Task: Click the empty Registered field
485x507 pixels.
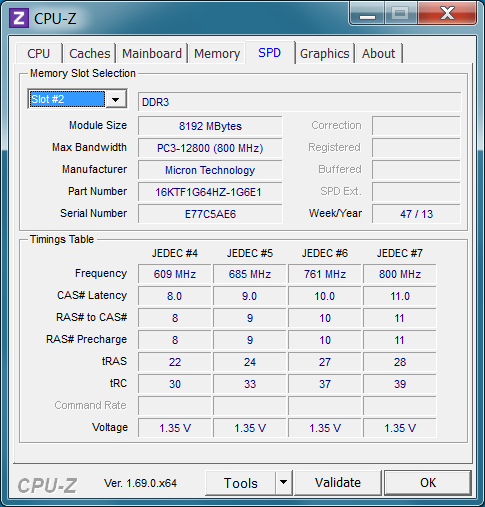Action: [x=416, y=148]
